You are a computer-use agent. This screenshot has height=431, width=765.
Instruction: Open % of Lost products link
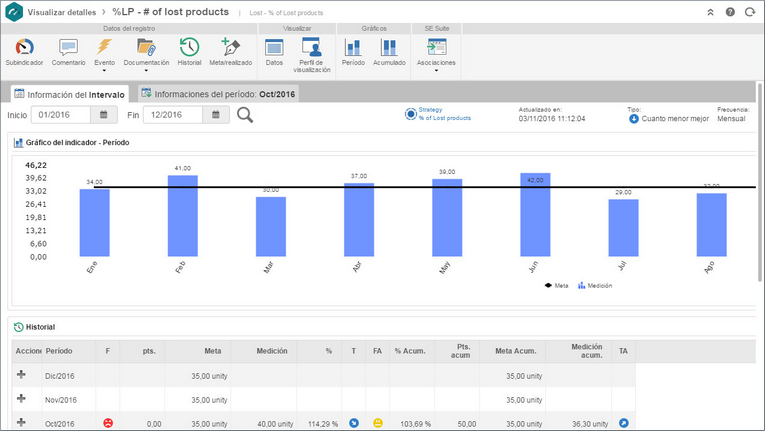444,118
